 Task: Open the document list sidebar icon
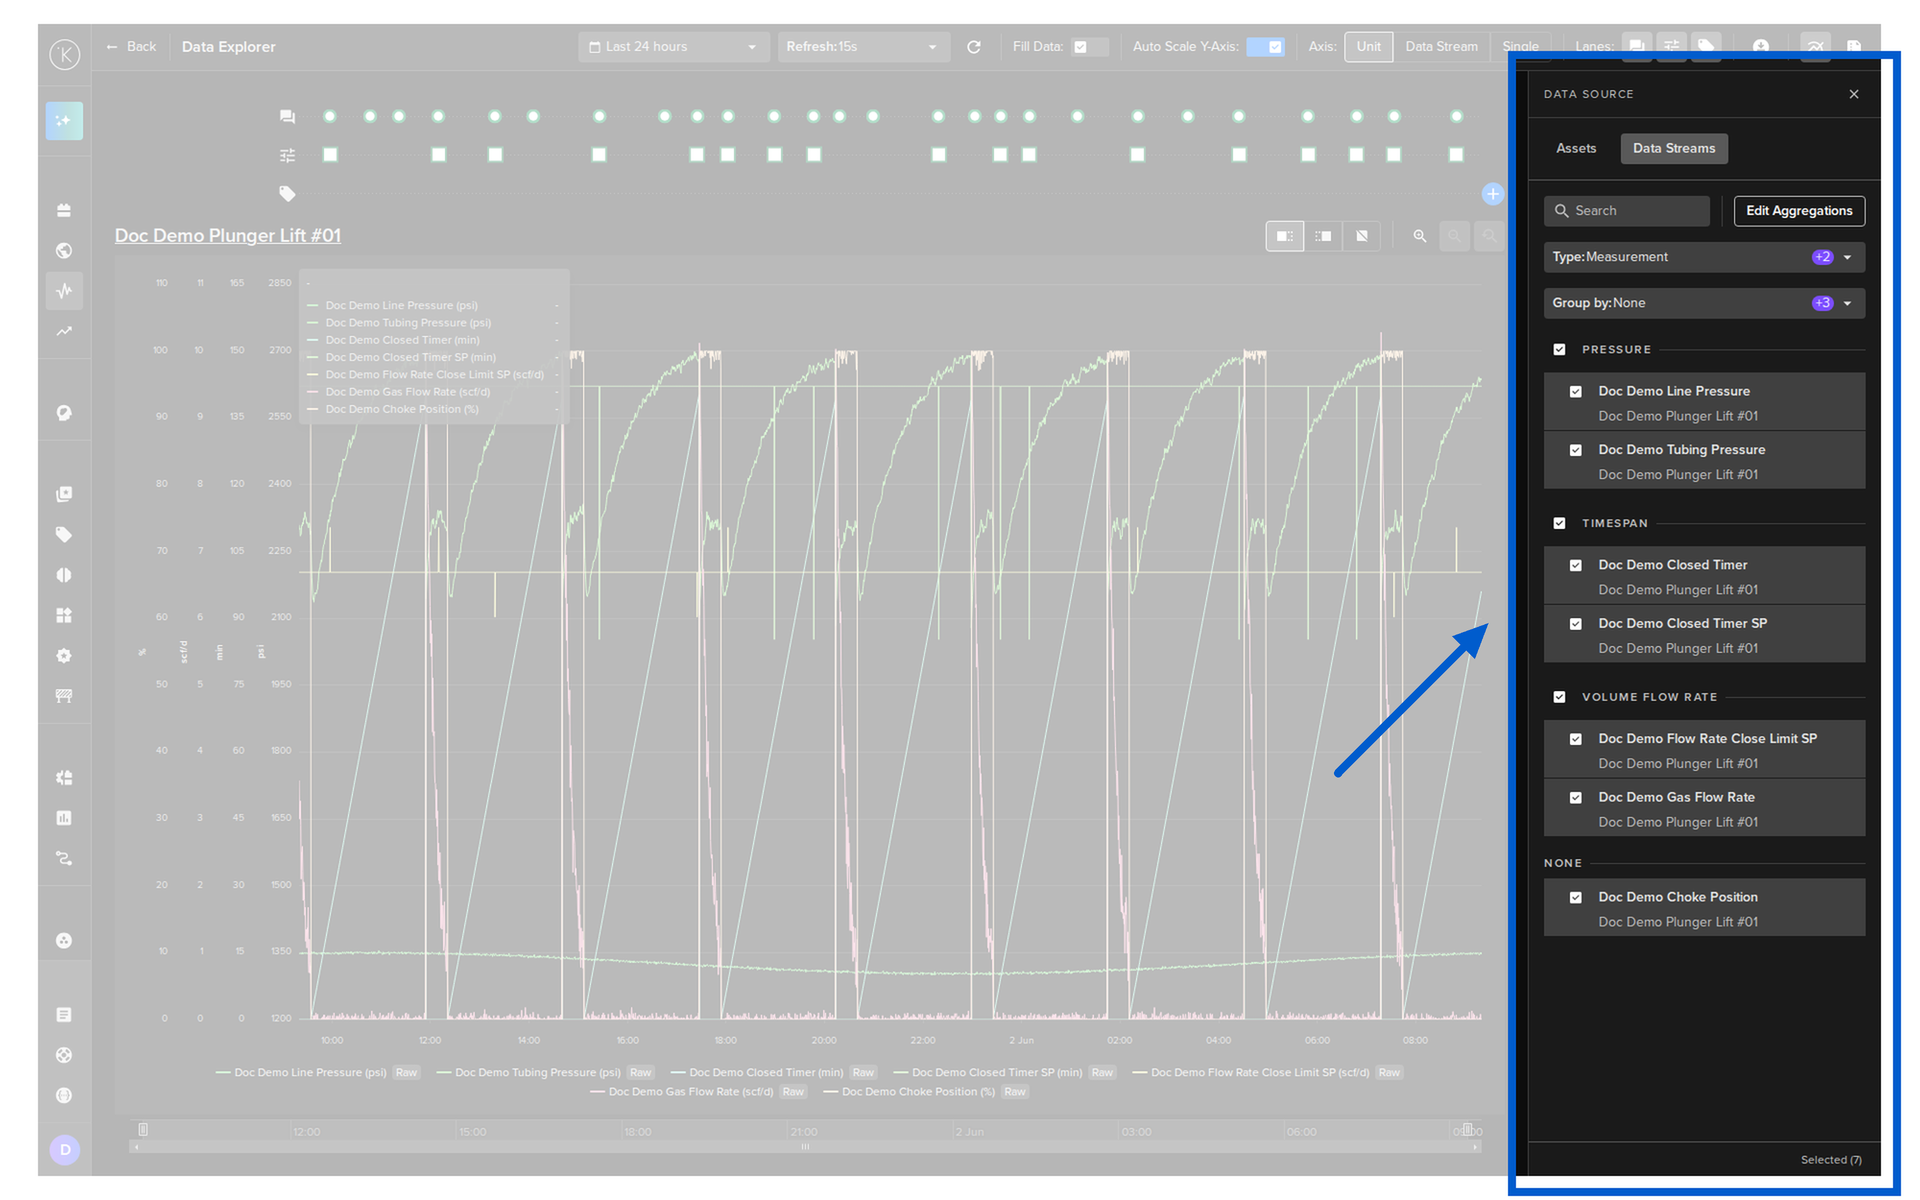click(x=64, y=1015)
